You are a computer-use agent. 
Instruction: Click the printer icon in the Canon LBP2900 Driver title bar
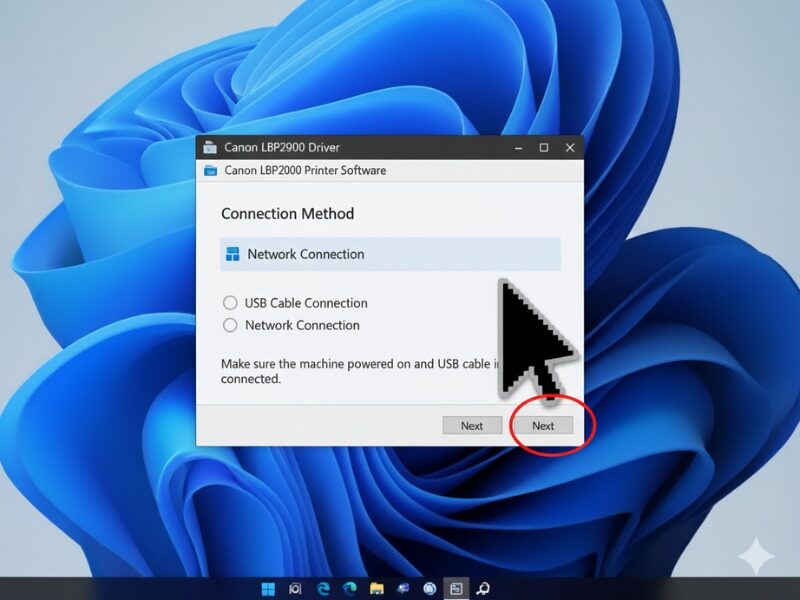coord(210,147)
